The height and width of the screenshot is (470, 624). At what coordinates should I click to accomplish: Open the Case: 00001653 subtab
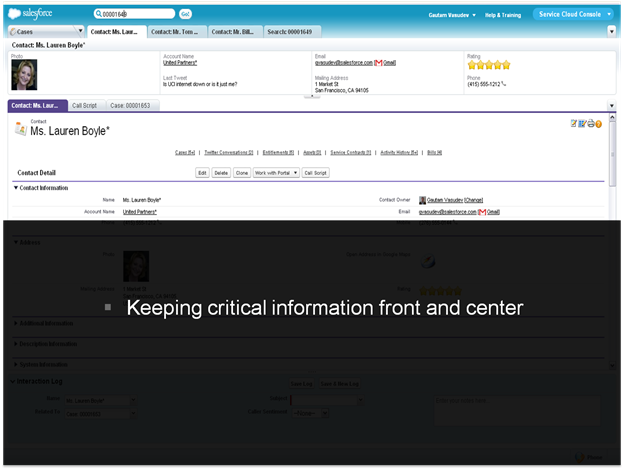pos(131,105)
